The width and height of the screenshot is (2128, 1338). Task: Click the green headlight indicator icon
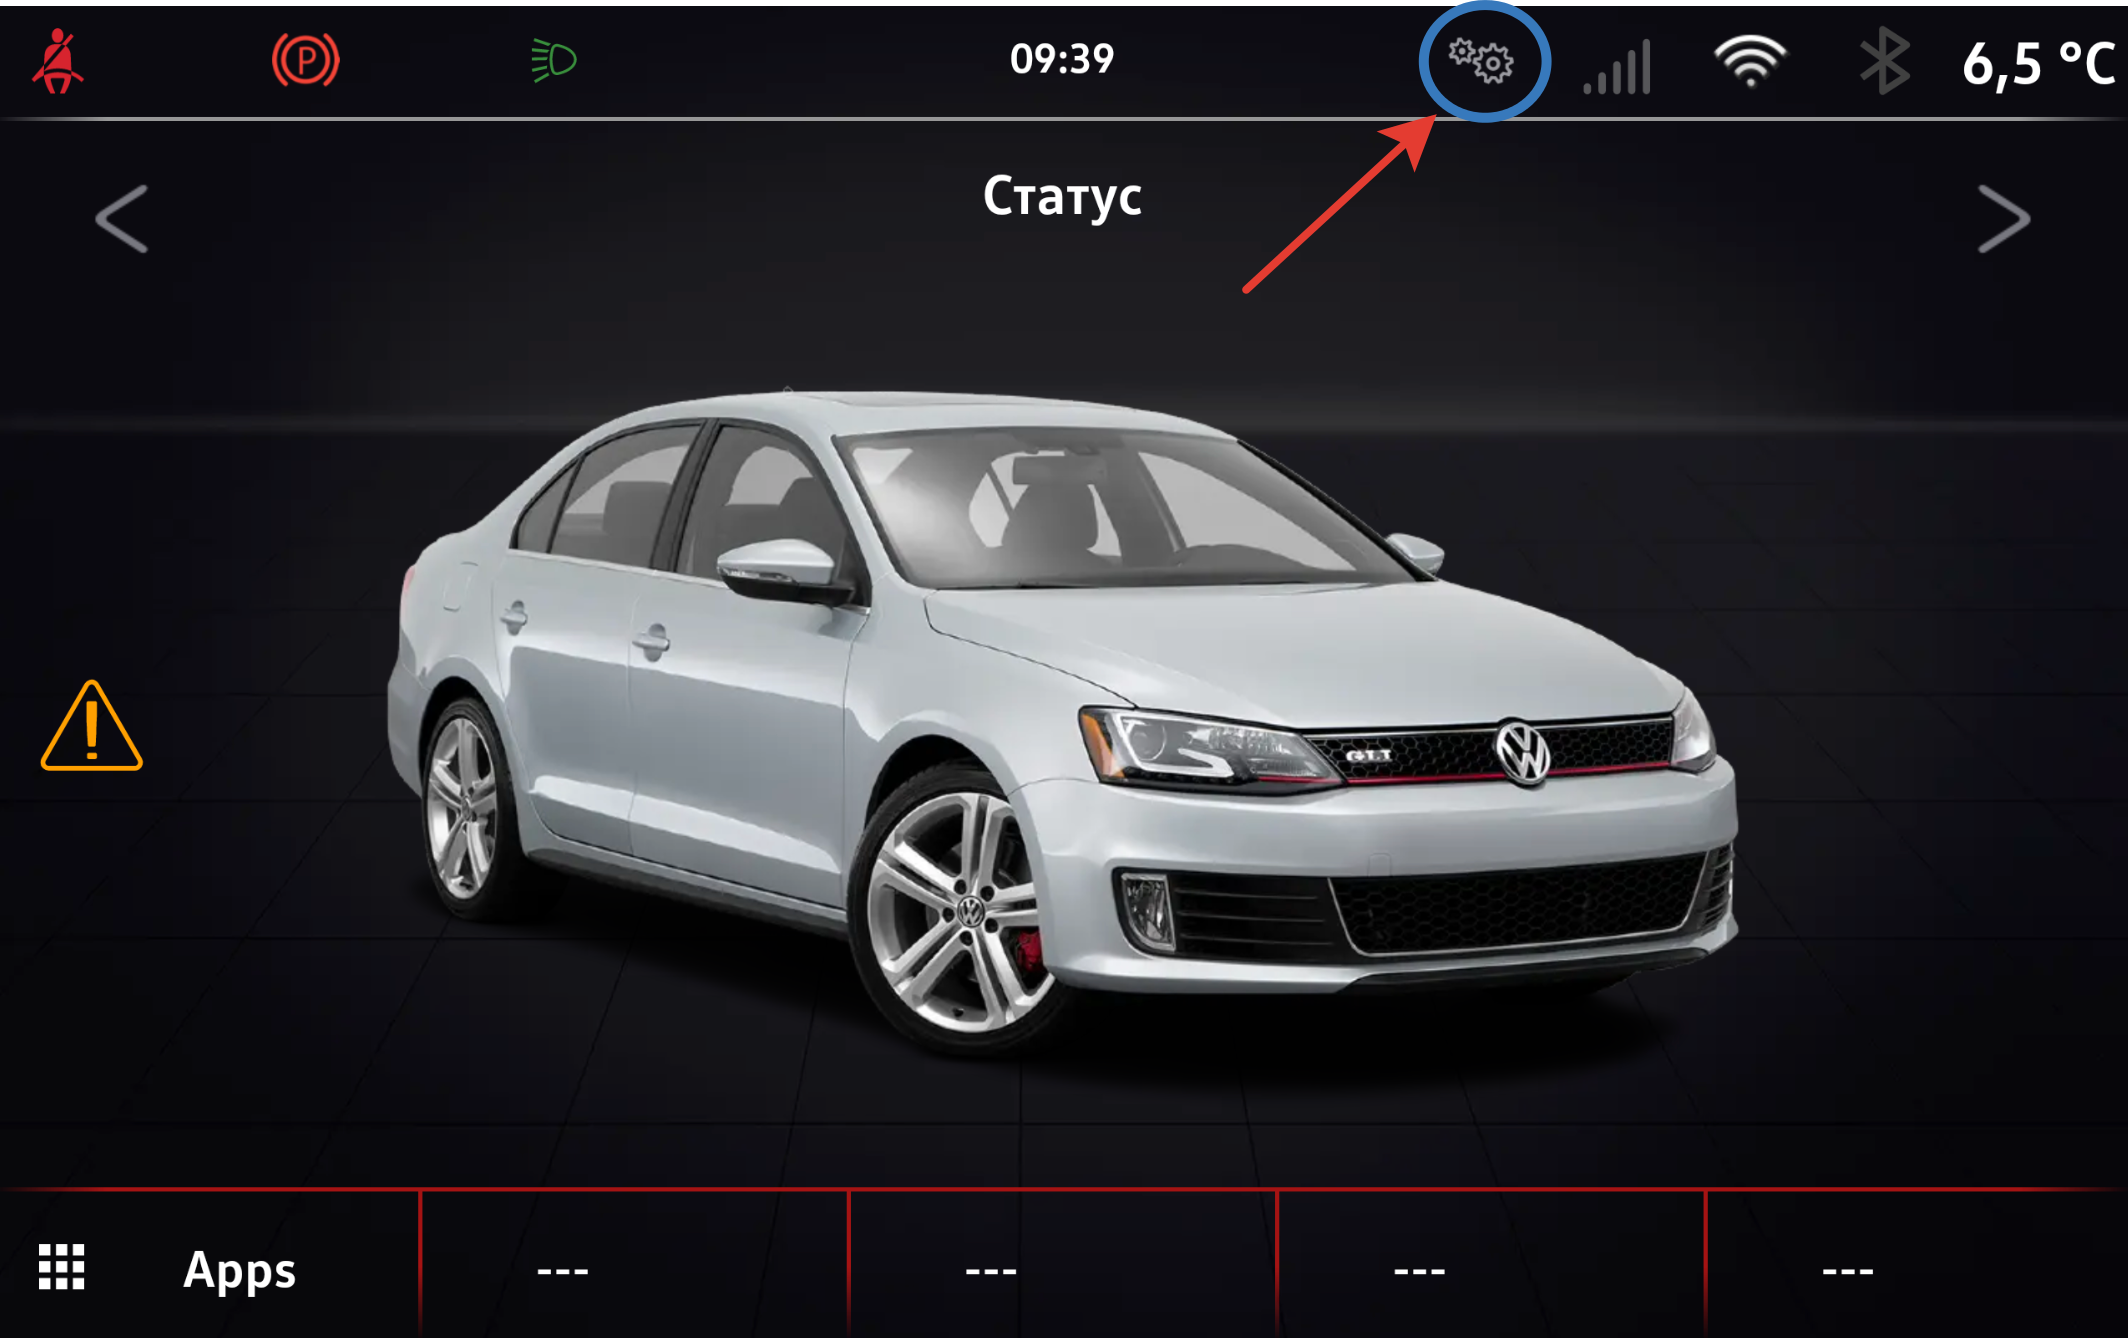[x=553, y=61]
